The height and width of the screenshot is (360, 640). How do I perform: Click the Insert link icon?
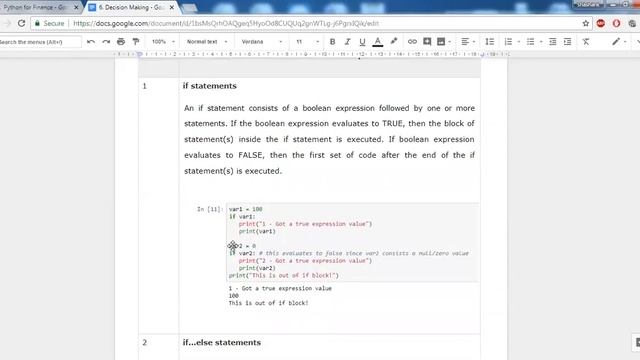[412, 42]
